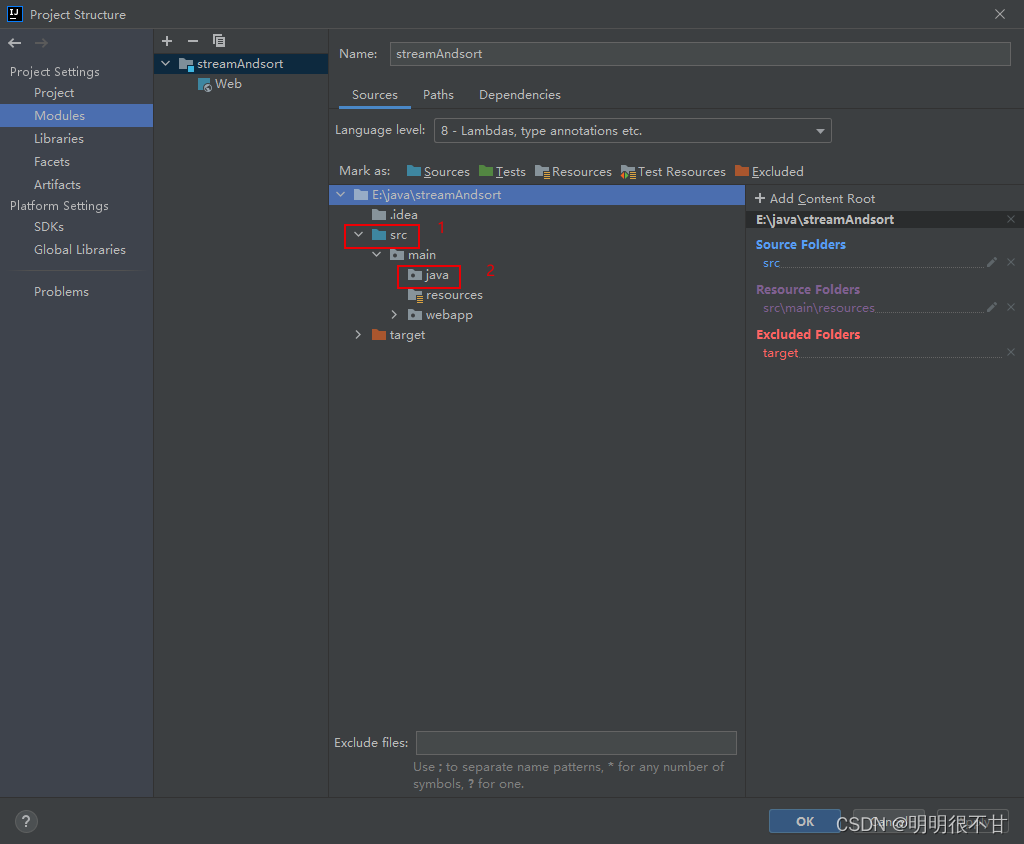Edit the src source folder properties
The width and height of the screenshot is (1024, 844).
[x=991, y=263]
